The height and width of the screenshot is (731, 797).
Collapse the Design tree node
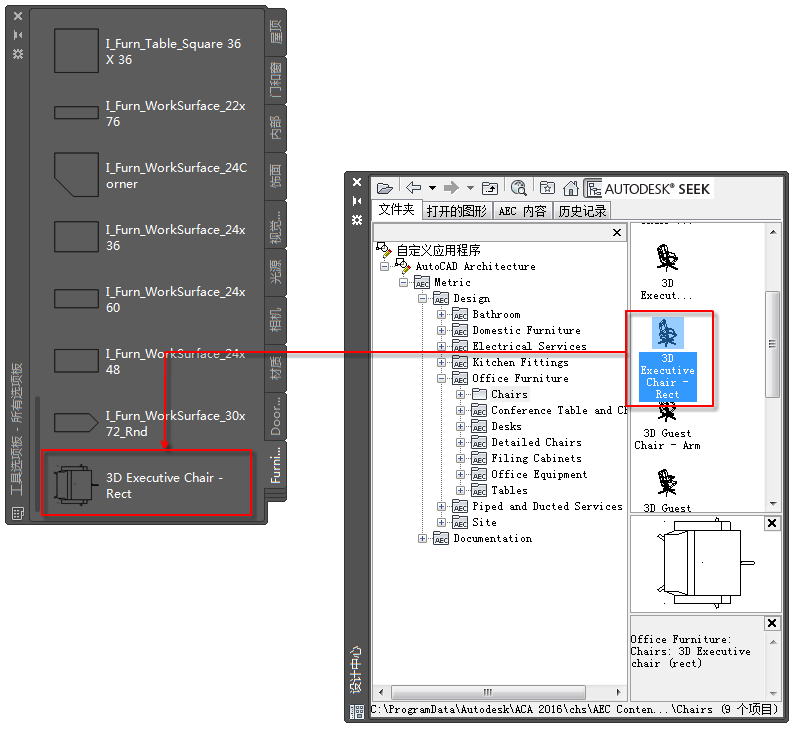(x=422, y=298)
